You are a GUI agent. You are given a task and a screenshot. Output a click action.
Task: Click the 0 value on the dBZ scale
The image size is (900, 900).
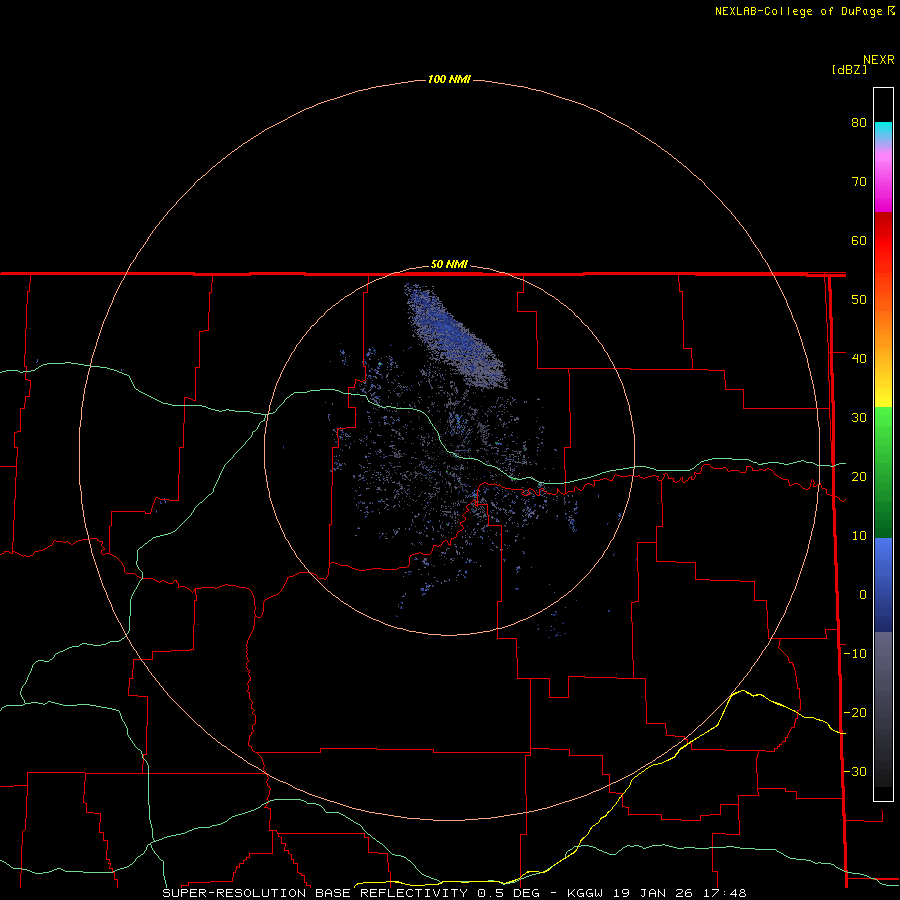click(863, 595)
